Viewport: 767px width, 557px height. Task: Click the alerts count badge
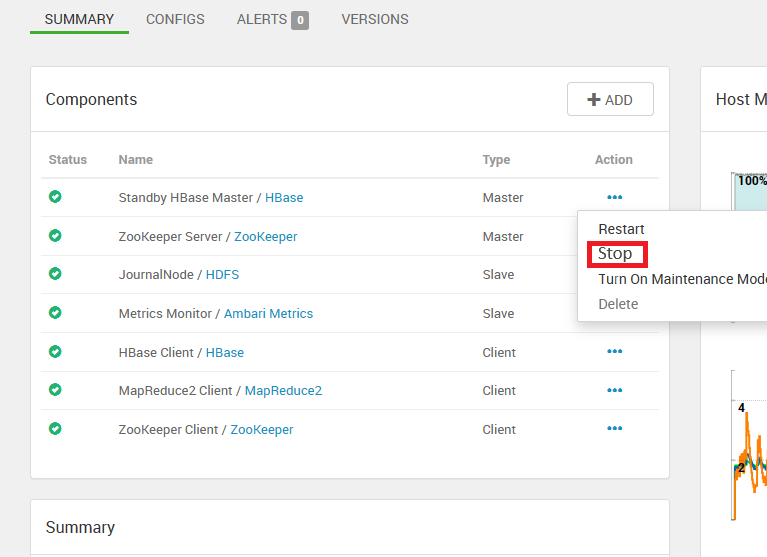pos(300,20)
